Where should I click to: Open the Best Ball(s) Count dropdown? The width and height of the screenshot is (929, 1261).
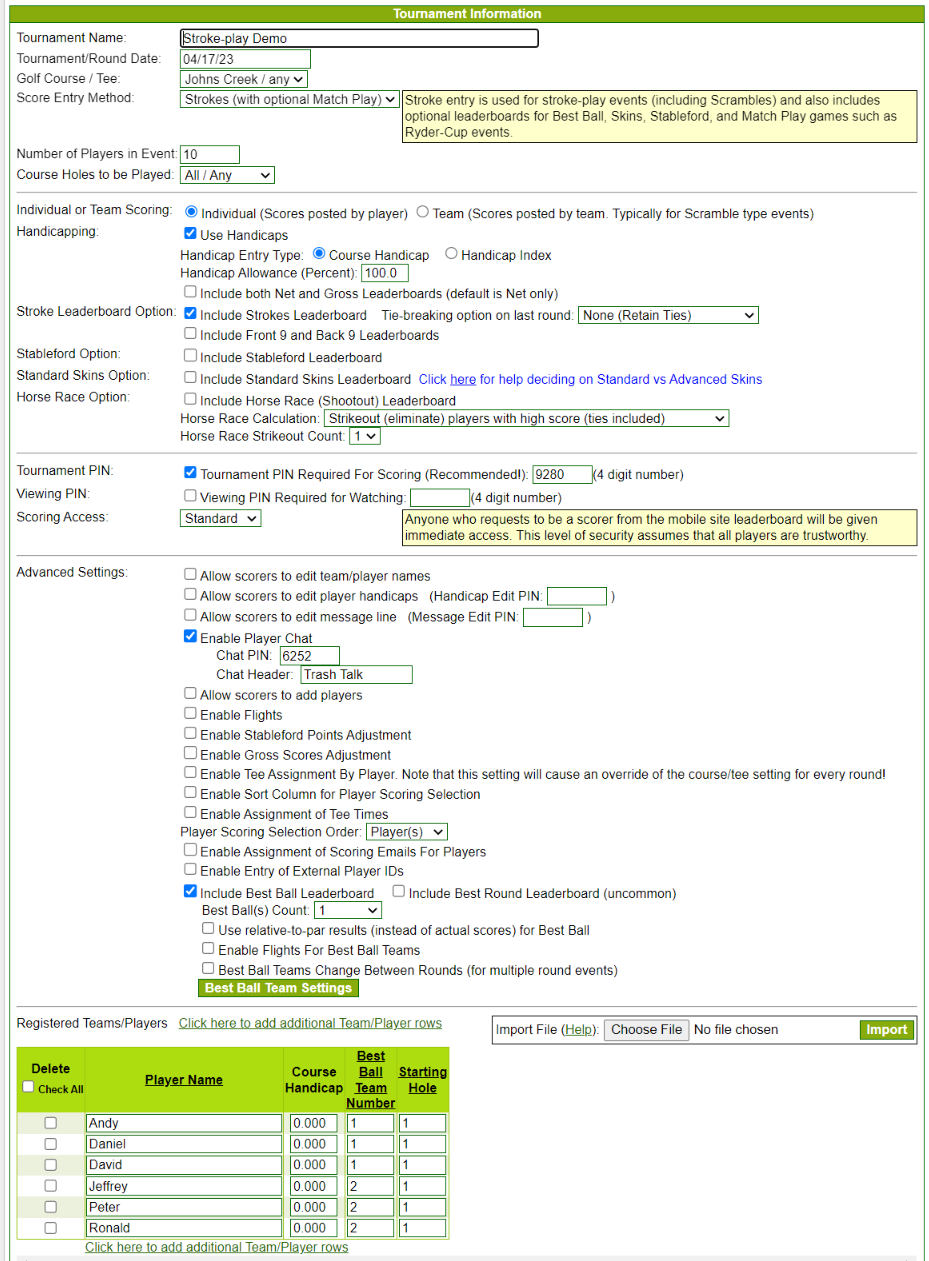click(x=348, y=911)
